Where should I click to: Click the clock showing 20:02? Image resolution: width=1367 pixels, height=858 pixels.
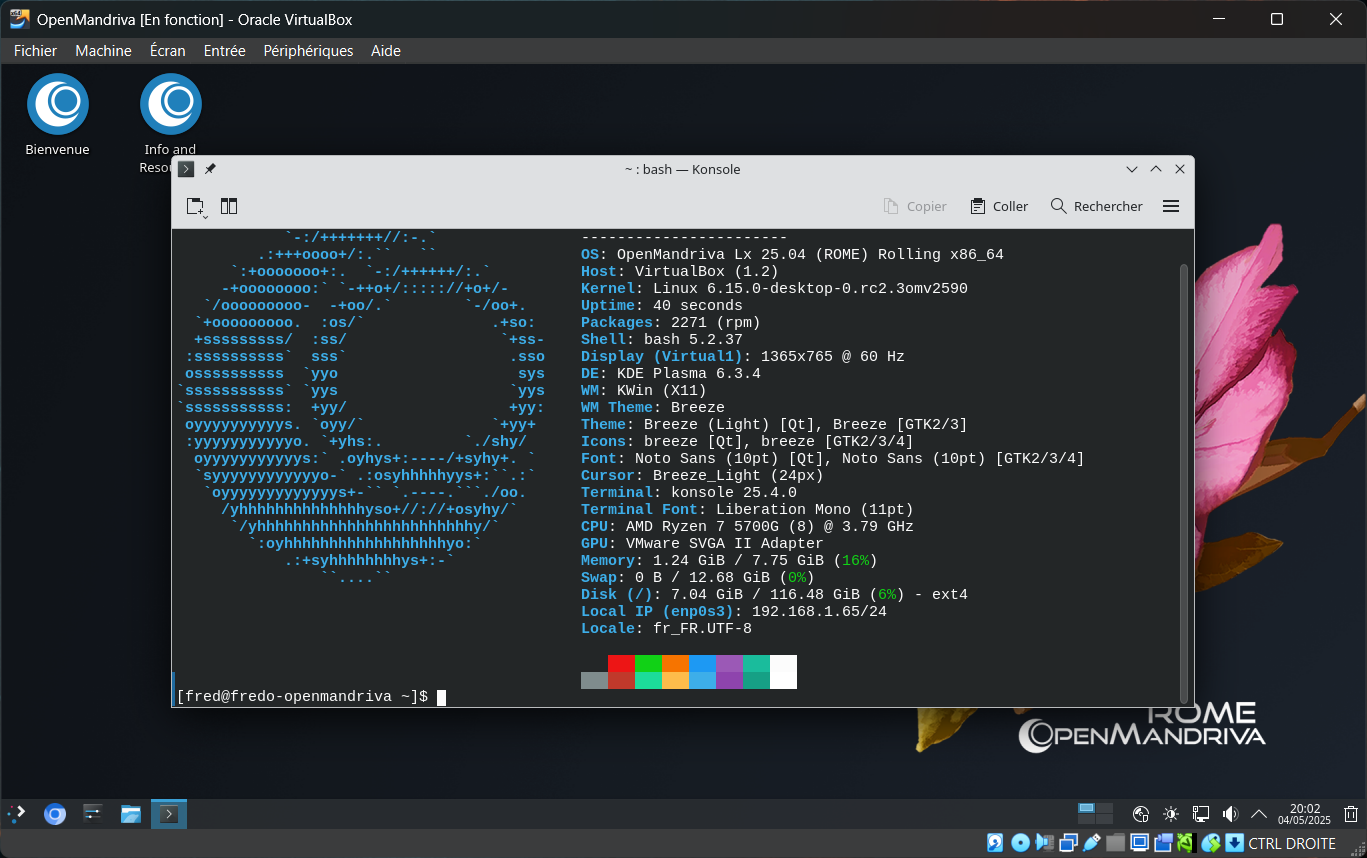pos(1304,814)
